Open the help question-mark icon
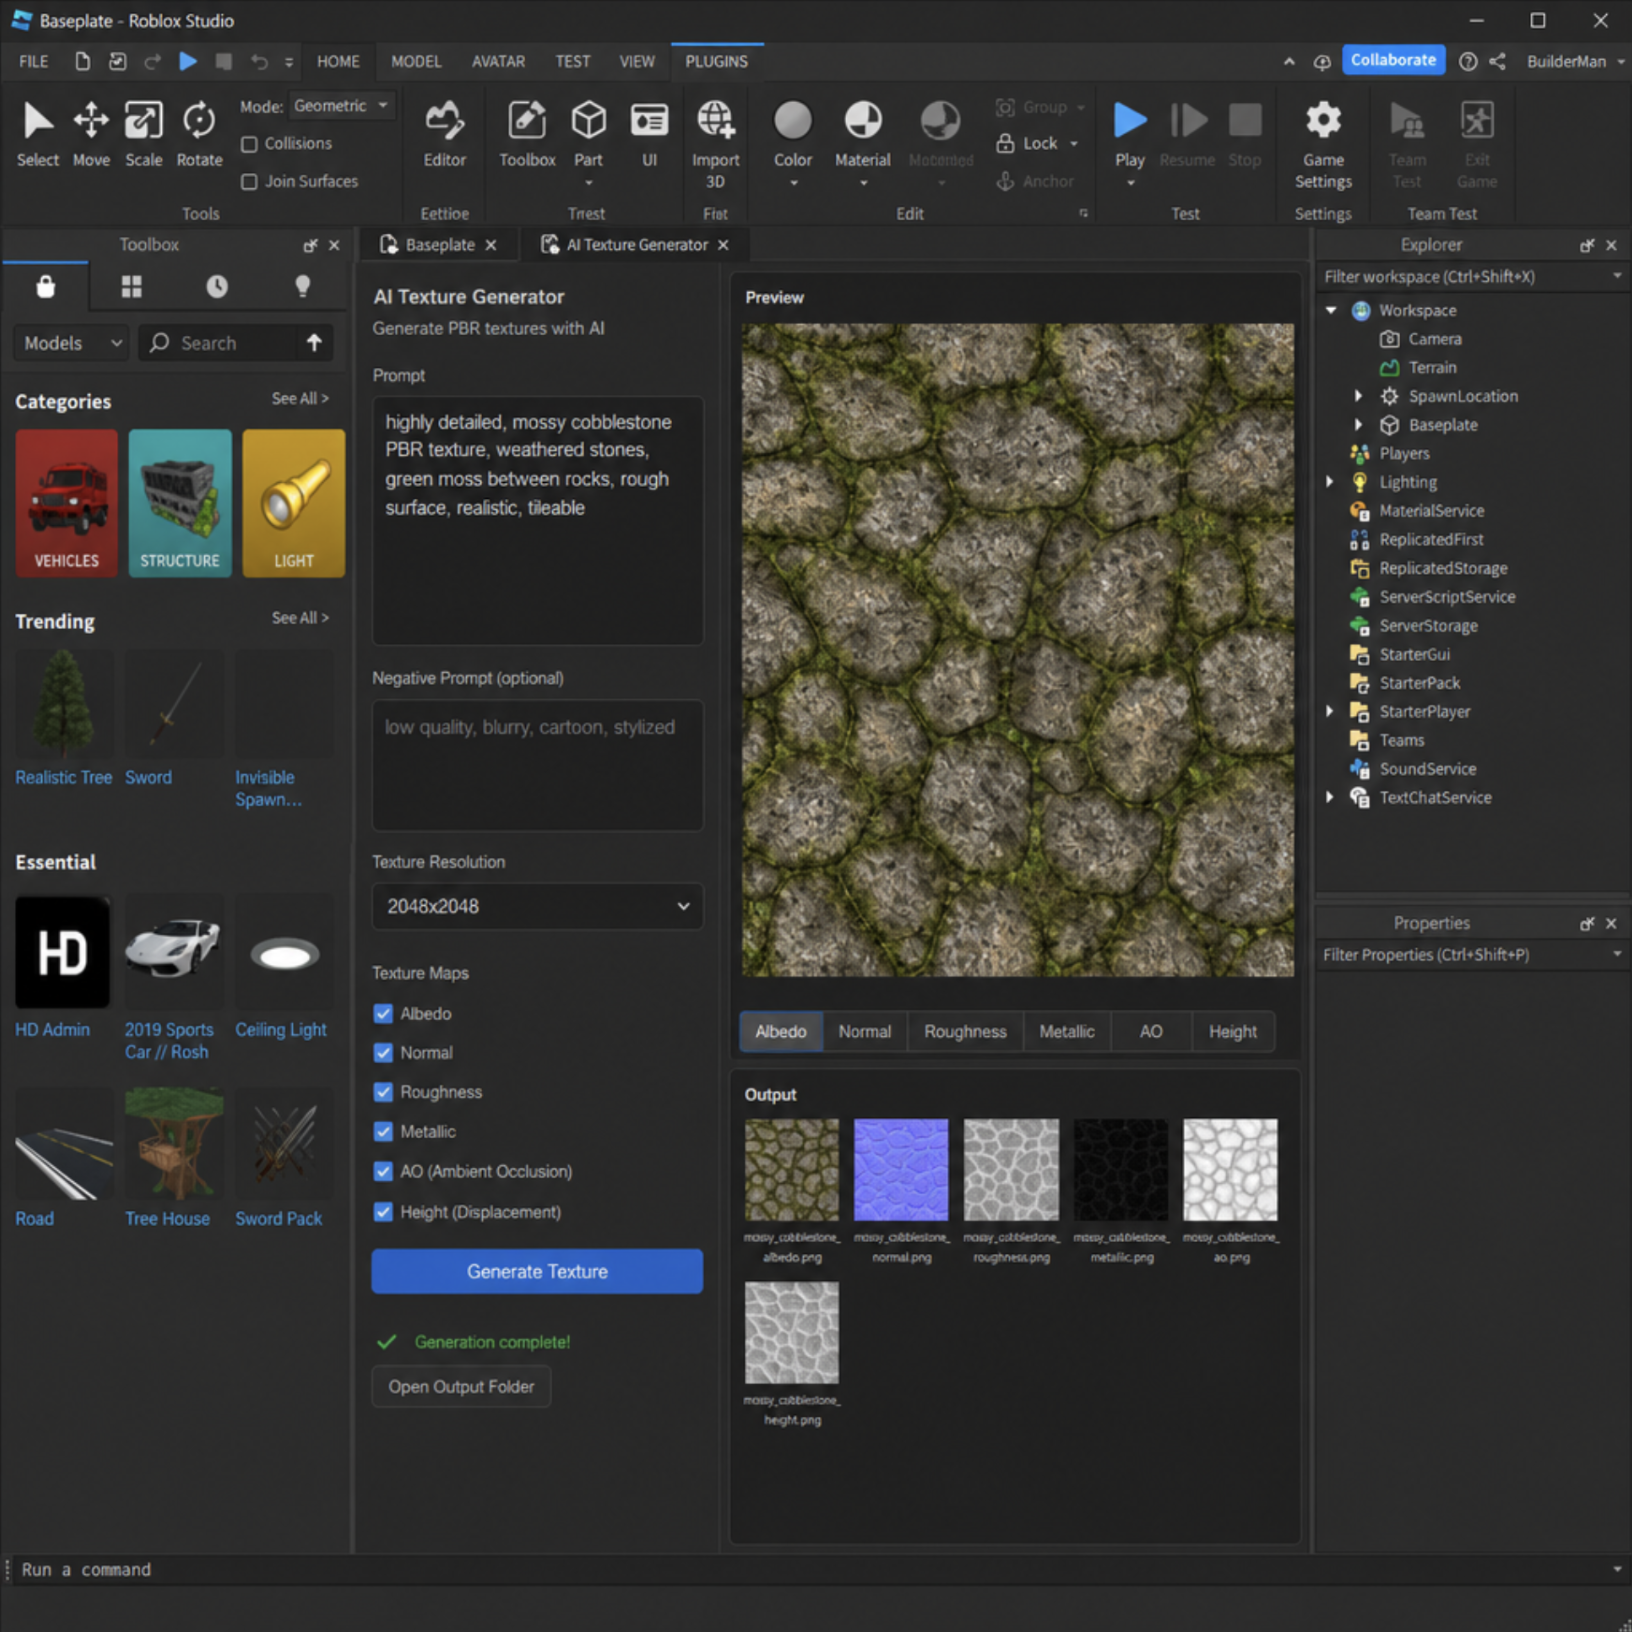This screenshot has height=1632, width=1632. 1468,61
